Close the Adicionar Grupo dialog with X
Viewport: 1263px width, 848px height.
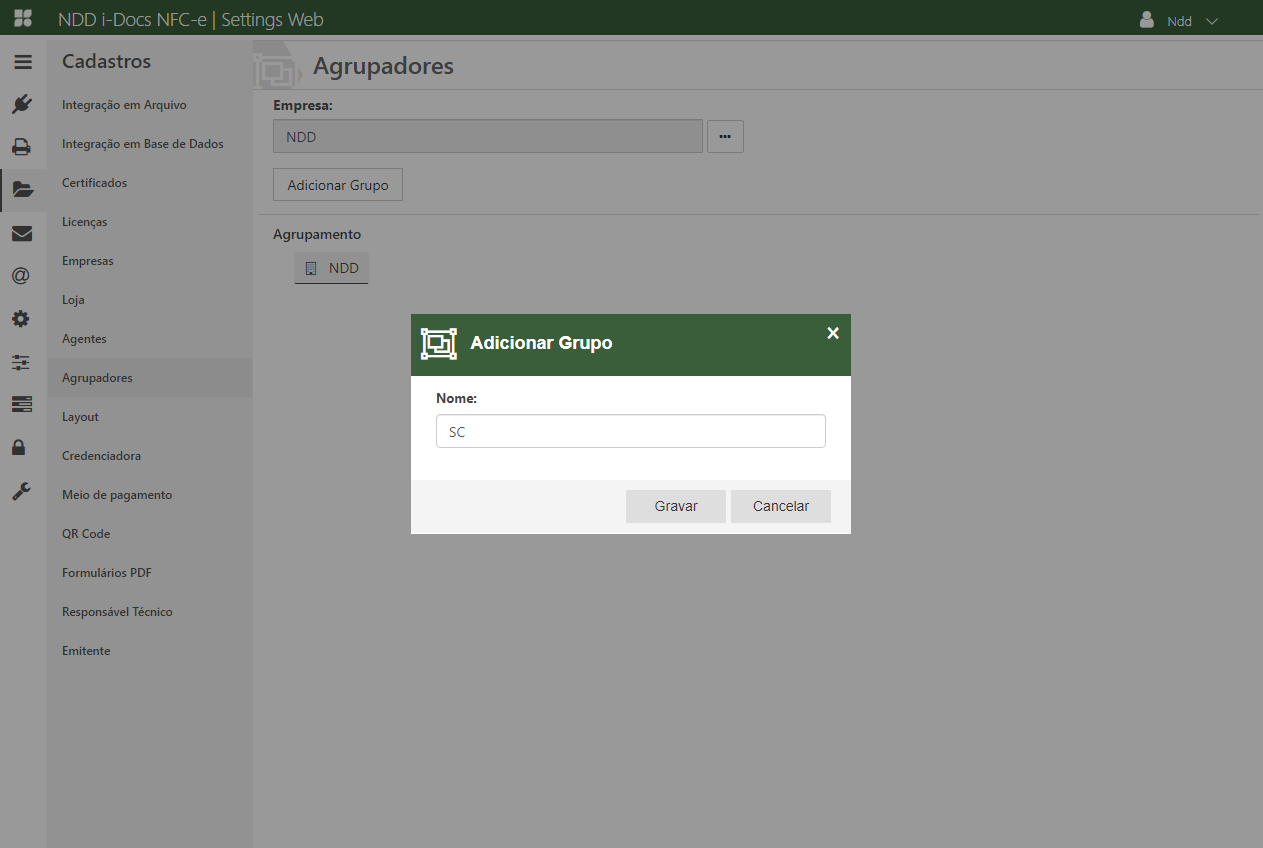(x=833, y=333)
